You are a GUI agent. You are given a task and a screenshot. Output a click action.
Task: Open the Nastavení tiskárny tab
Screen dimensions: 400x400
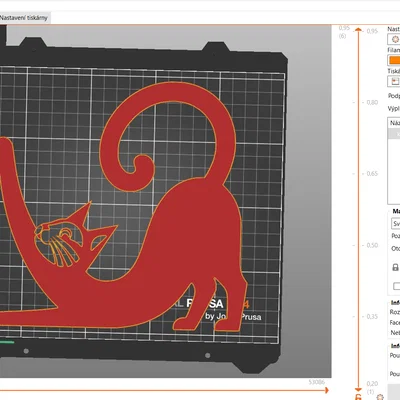coord(24,18)
